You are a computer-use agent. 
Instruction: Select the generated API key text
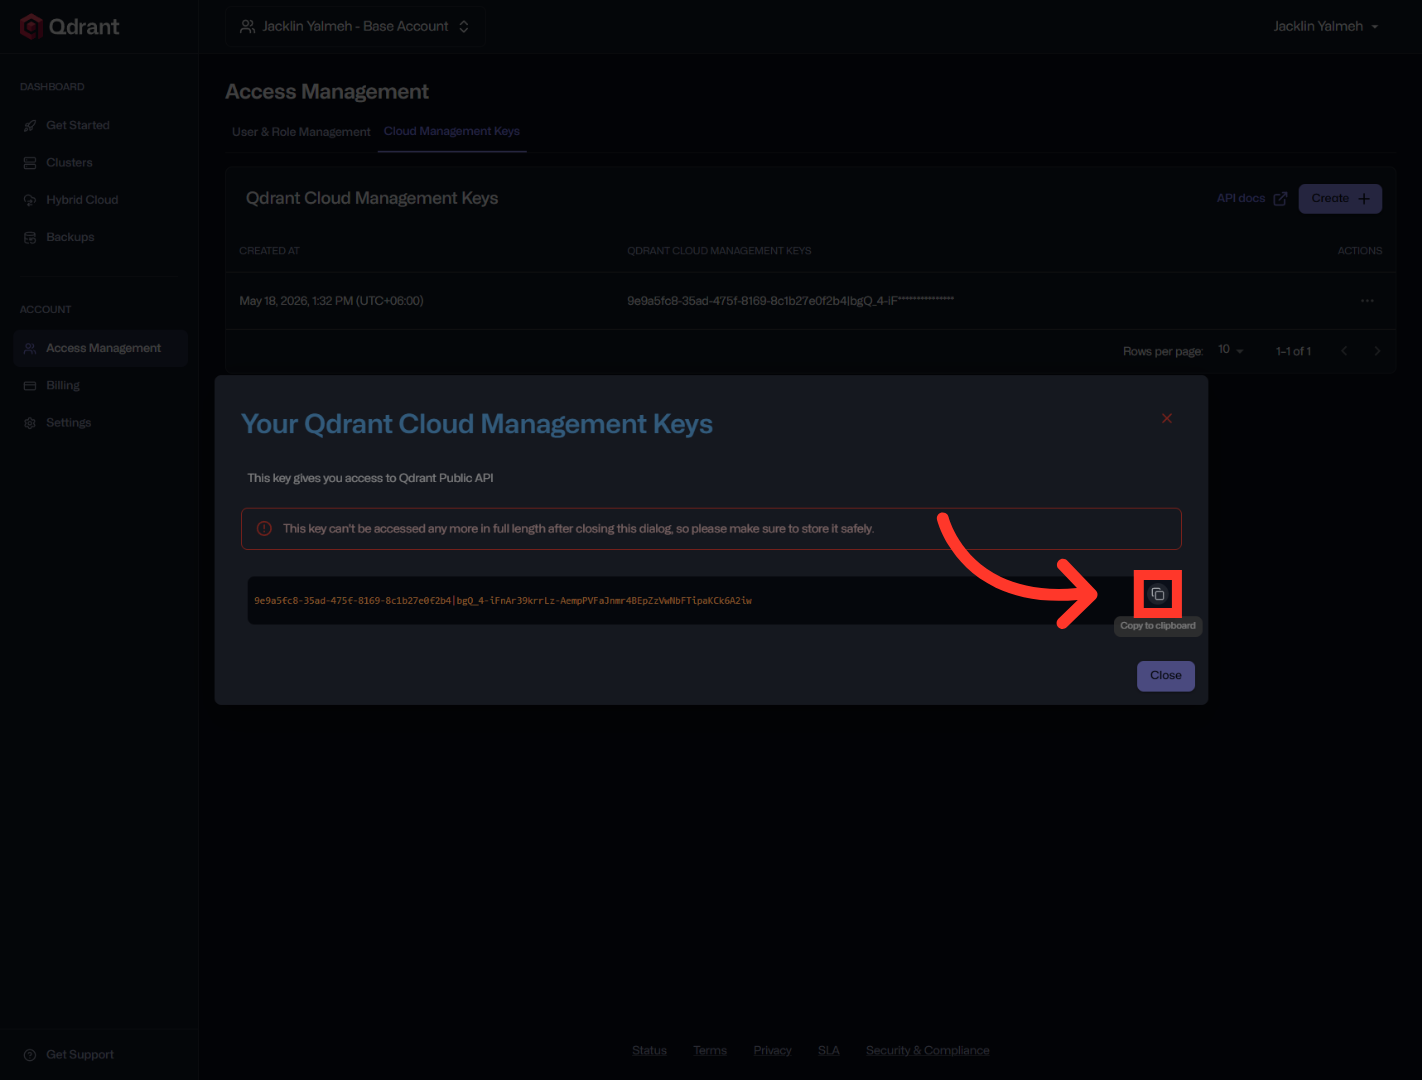[x=503, y=601]
